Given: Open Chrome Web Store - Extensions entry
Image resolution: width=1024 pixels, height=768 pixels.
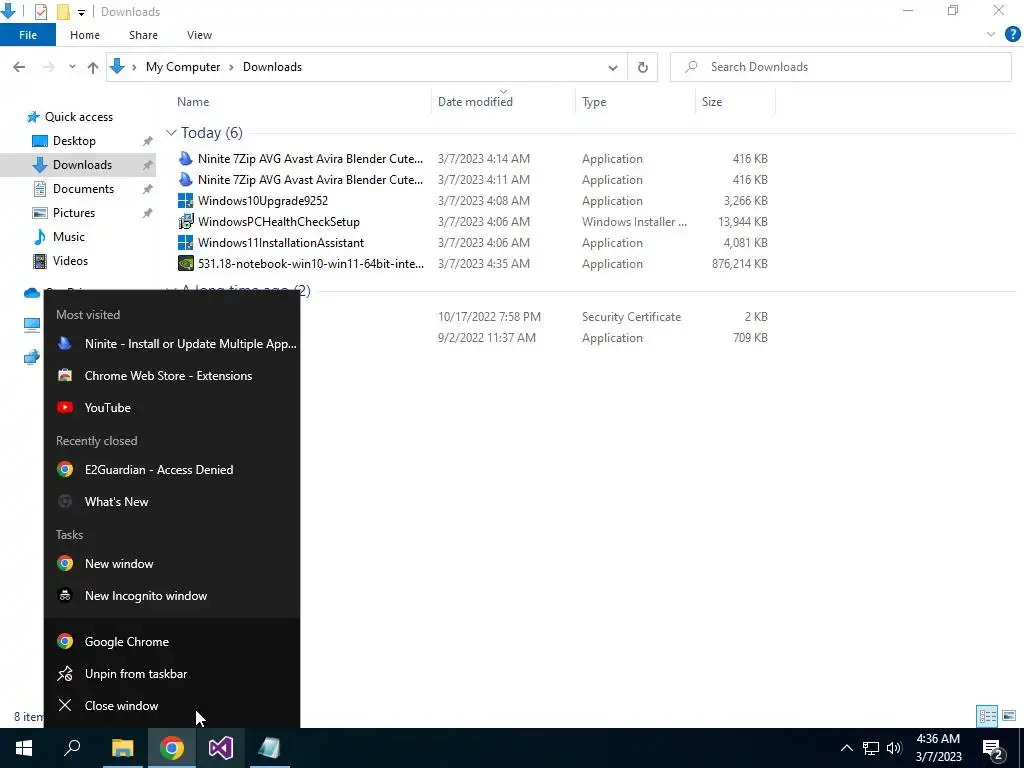Looking at the screenshot, I should (172, 376).
